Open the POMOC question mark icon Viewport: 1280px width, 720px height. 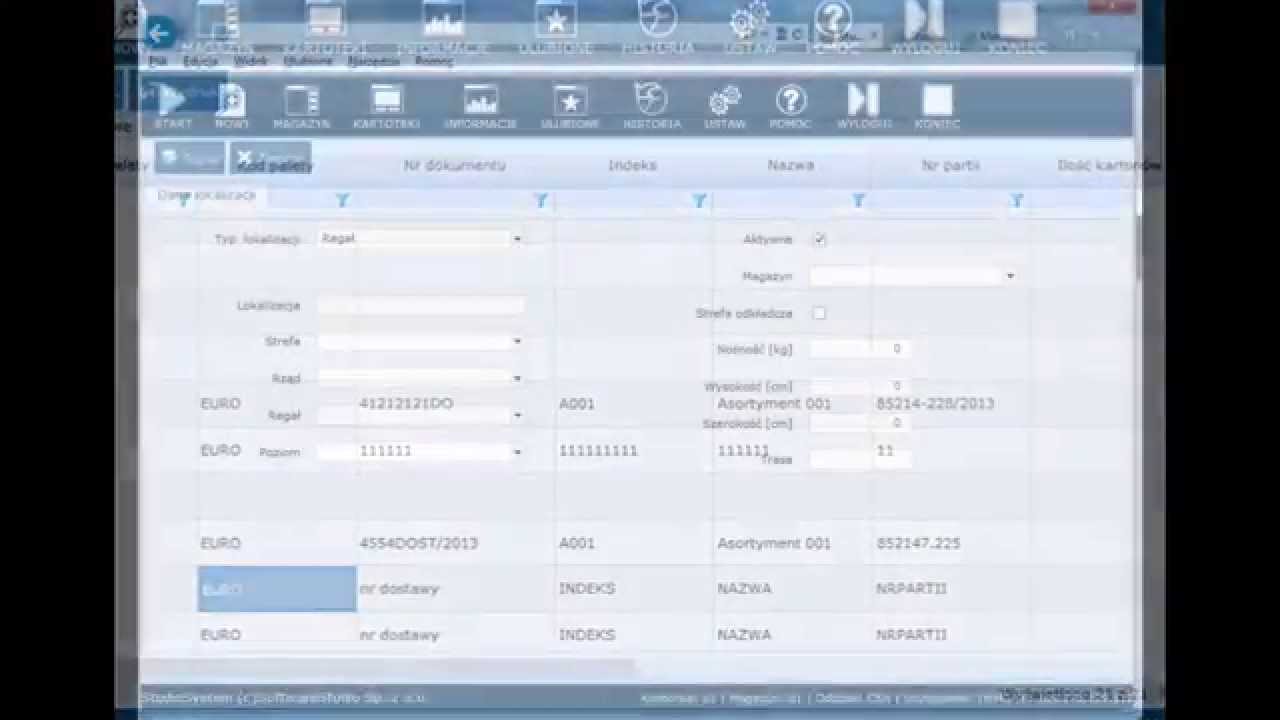pos(791,106)
